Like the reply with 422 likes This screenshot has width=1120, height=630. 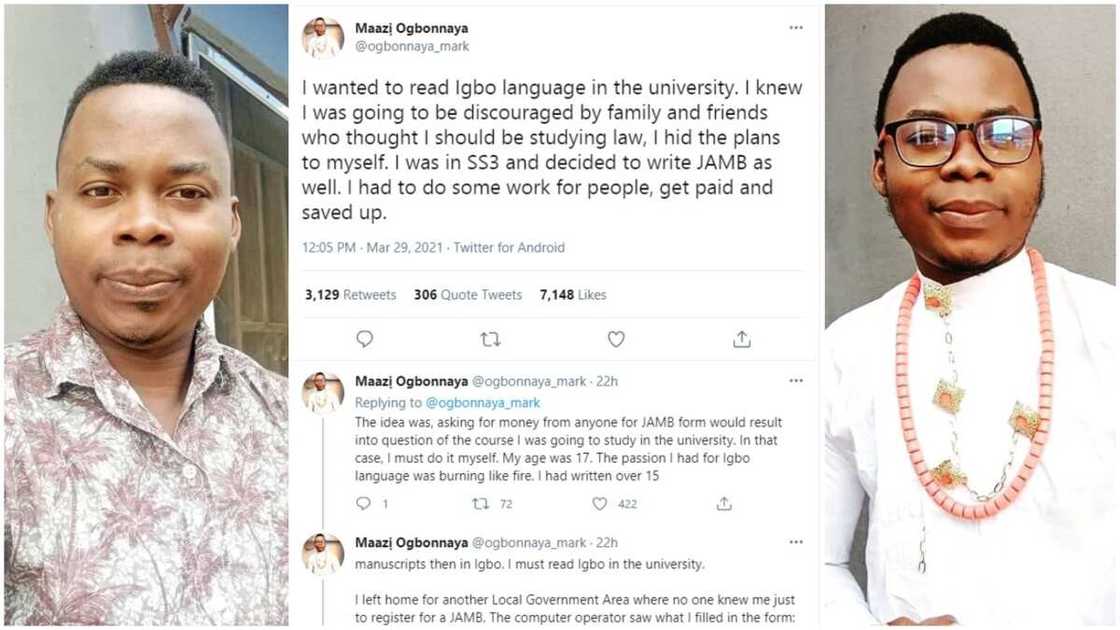[600, 504]
